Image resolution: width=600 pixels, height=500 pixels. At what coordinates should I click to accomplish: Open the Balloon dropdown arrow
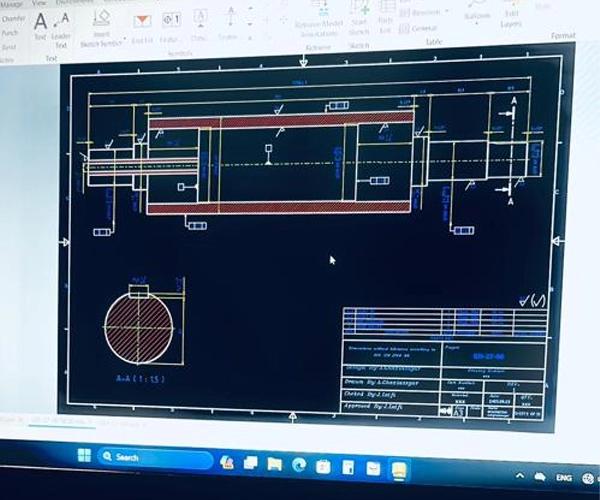[477, 24]
